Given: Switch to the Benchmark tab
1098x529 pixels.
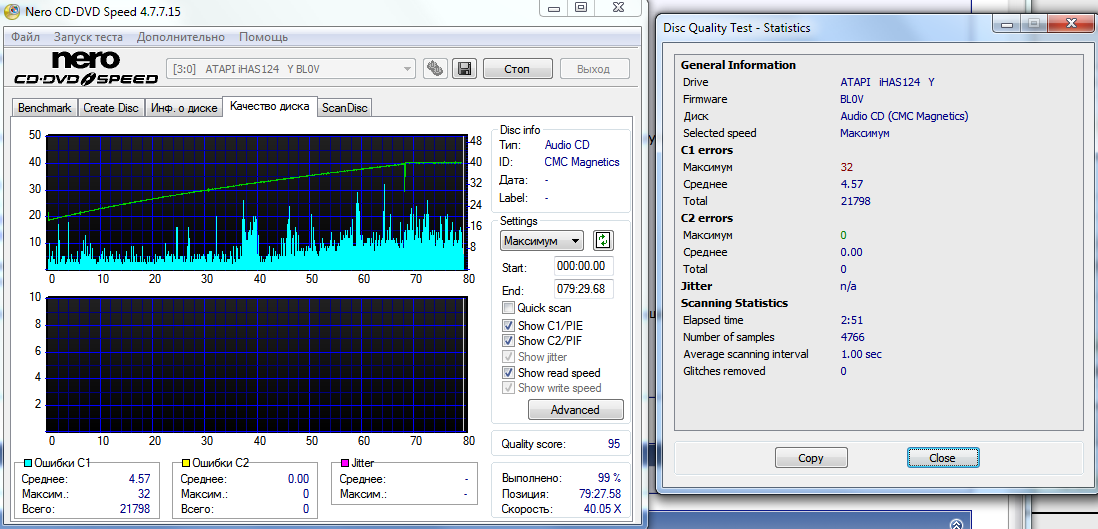Looking at the screenshot, I should tap(45, 108).
